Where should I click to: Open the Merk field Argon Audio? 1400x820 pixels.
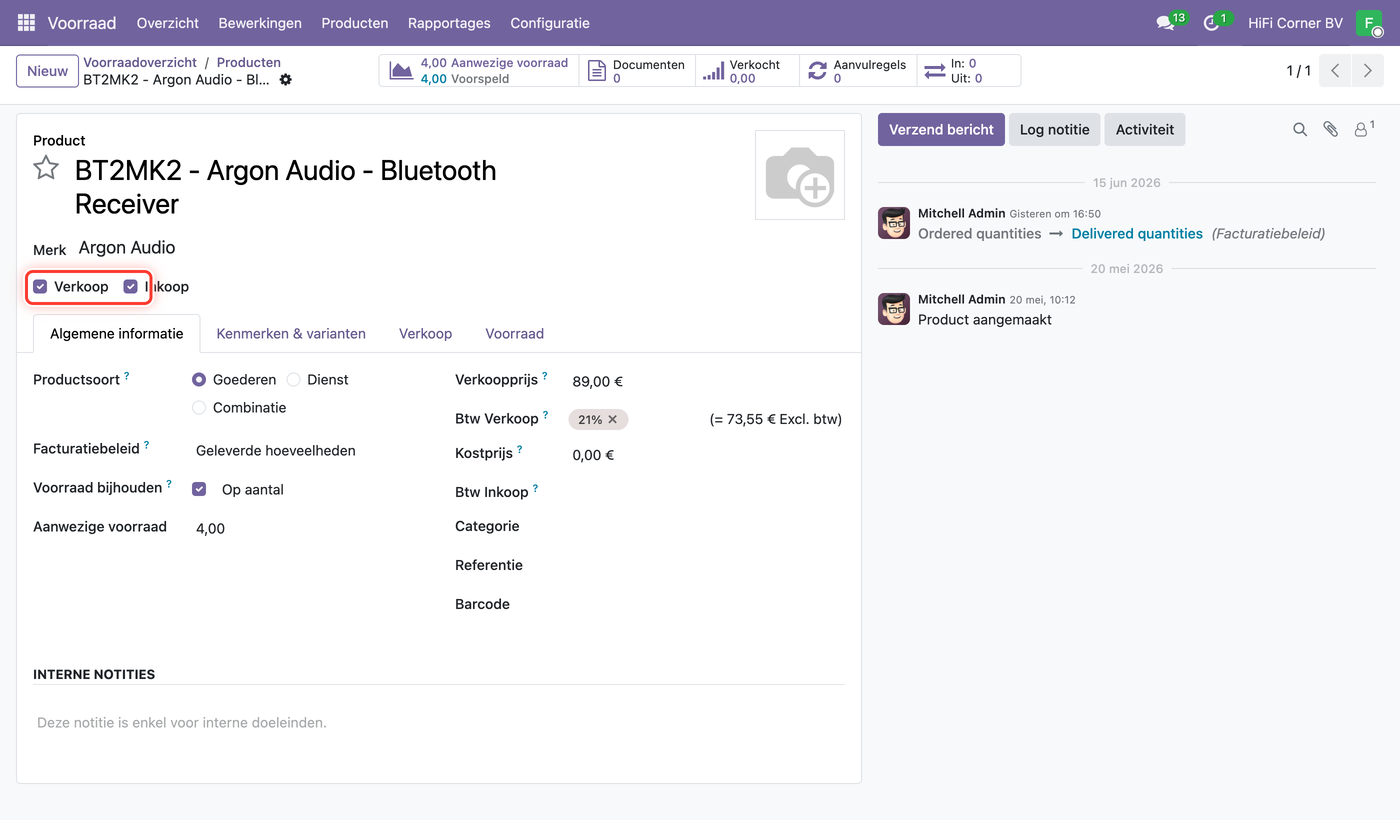[127, 248]
